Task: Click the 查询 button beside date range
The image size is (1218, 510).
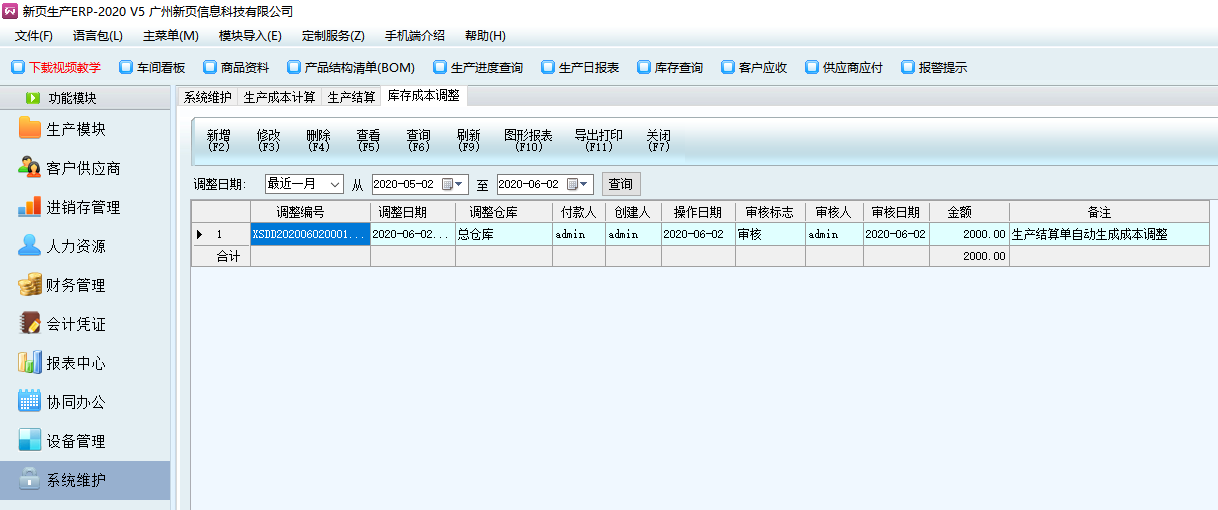Action: pos(620,185)
